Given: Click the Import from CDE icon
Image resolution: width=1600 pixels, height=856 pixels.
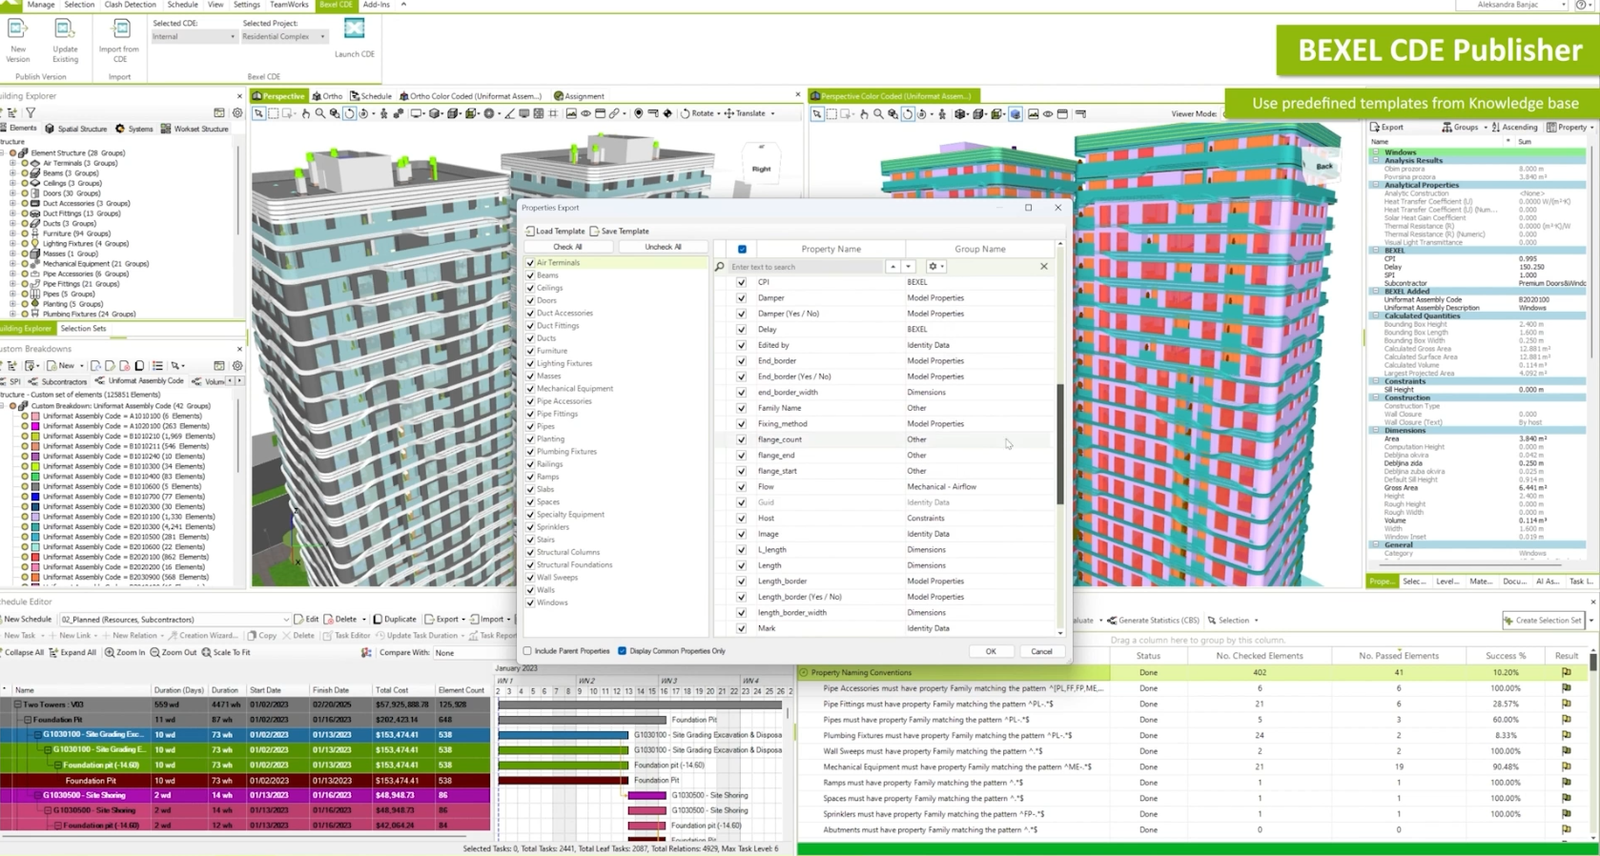Looking at the screenshot, I should pos(120,30).
